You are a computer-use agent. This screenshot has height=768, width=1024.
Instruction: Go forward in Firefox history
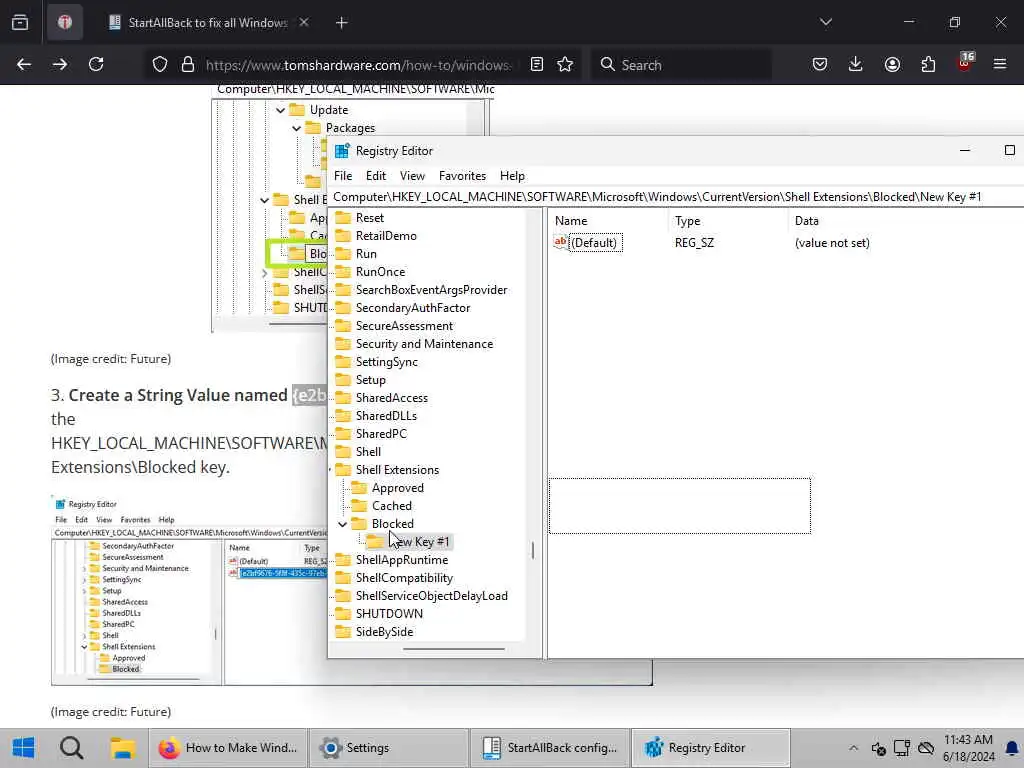click(x=59, y=64)
